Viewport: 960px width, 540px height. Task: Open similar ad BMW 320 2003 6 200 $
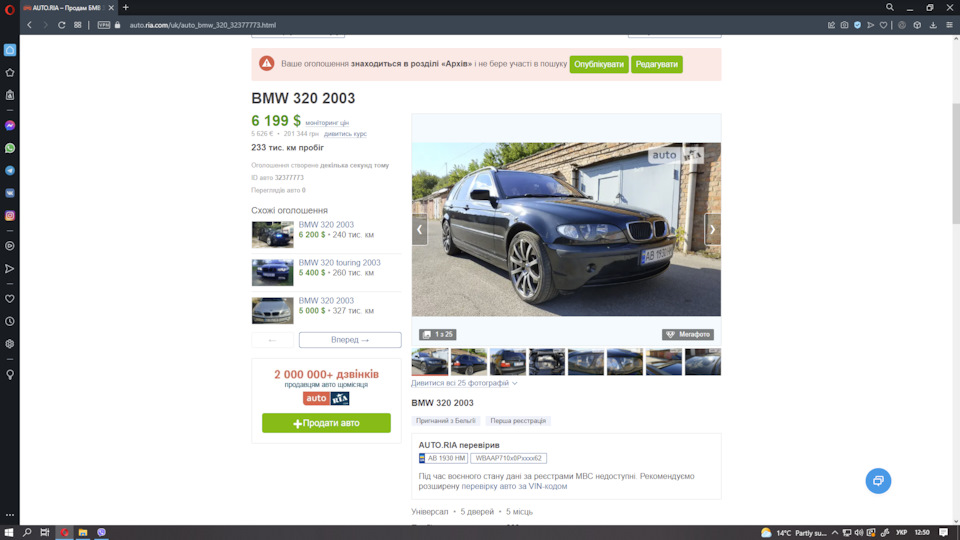(326, 234)
